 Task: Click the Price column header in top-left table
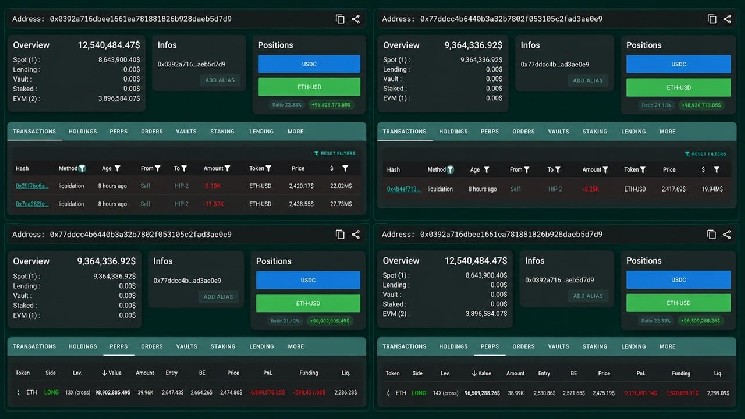[x=298, y=169]
